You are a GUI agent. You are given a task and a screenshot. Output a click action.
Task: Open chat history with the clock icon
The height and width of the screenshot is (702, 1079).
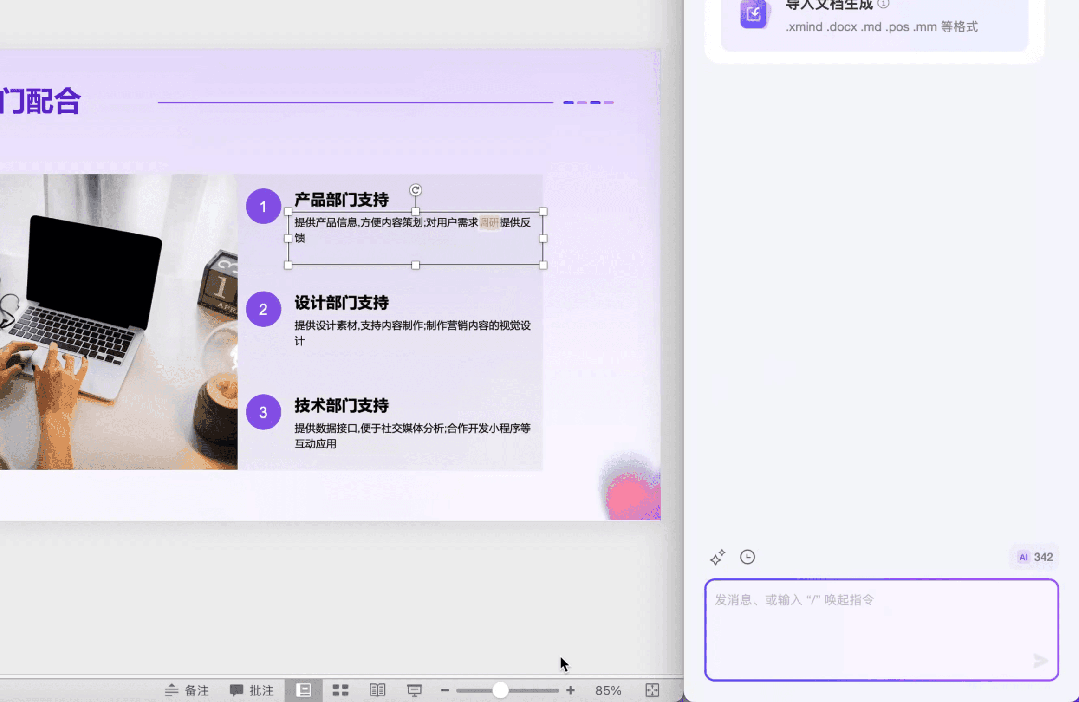[747, 557]
